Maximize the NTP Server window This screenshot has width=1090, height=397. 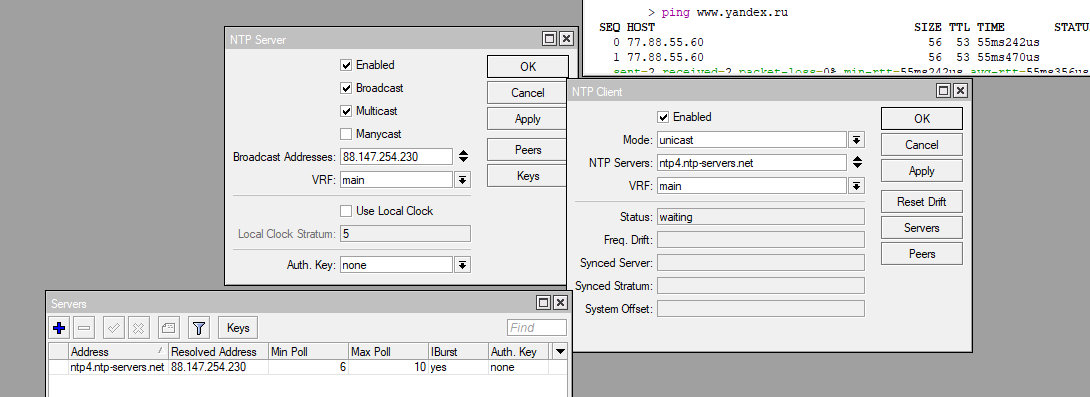point(550,39)
